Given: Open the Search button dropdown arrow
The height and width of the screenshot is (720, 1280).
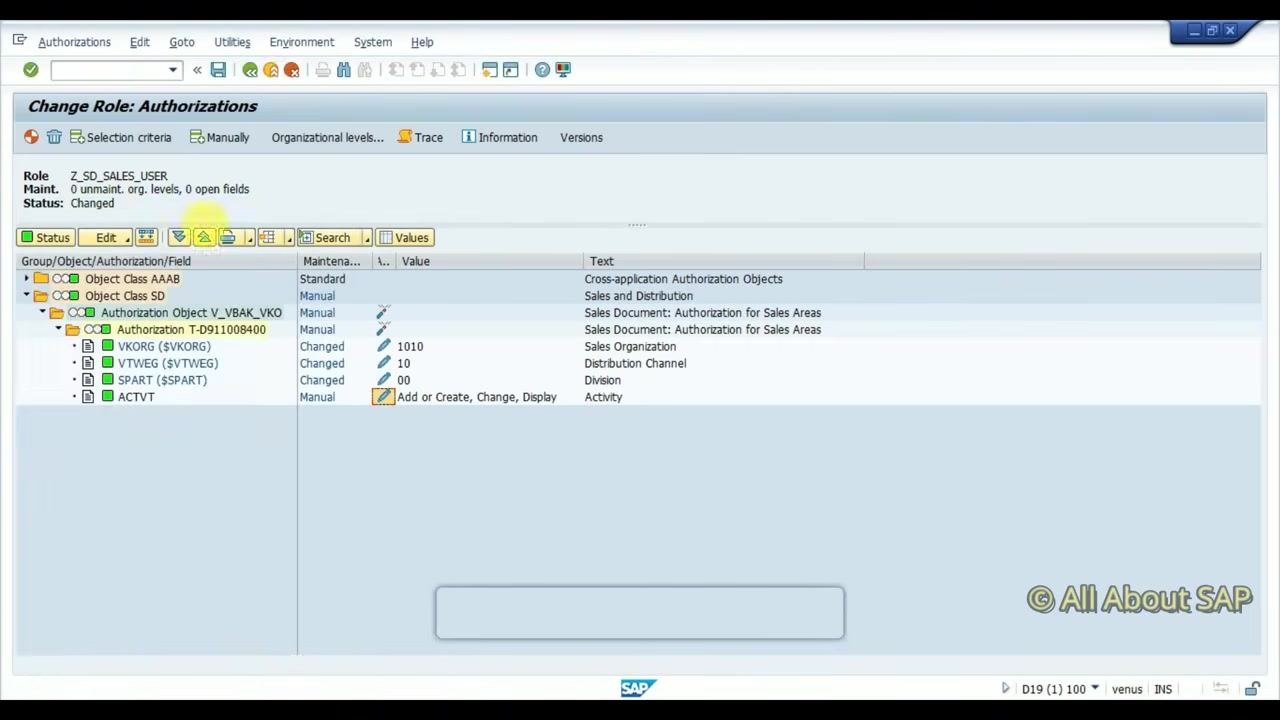Looking at the screenshot, I should tap(367, 238).
